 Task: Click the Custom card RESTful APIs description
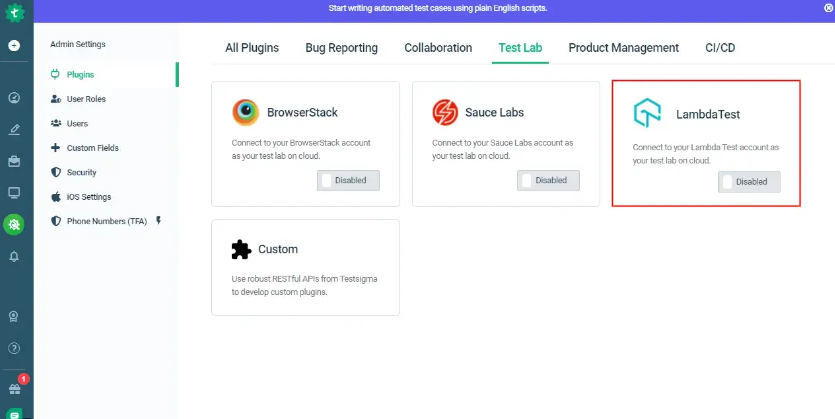(x=305, y=285)
